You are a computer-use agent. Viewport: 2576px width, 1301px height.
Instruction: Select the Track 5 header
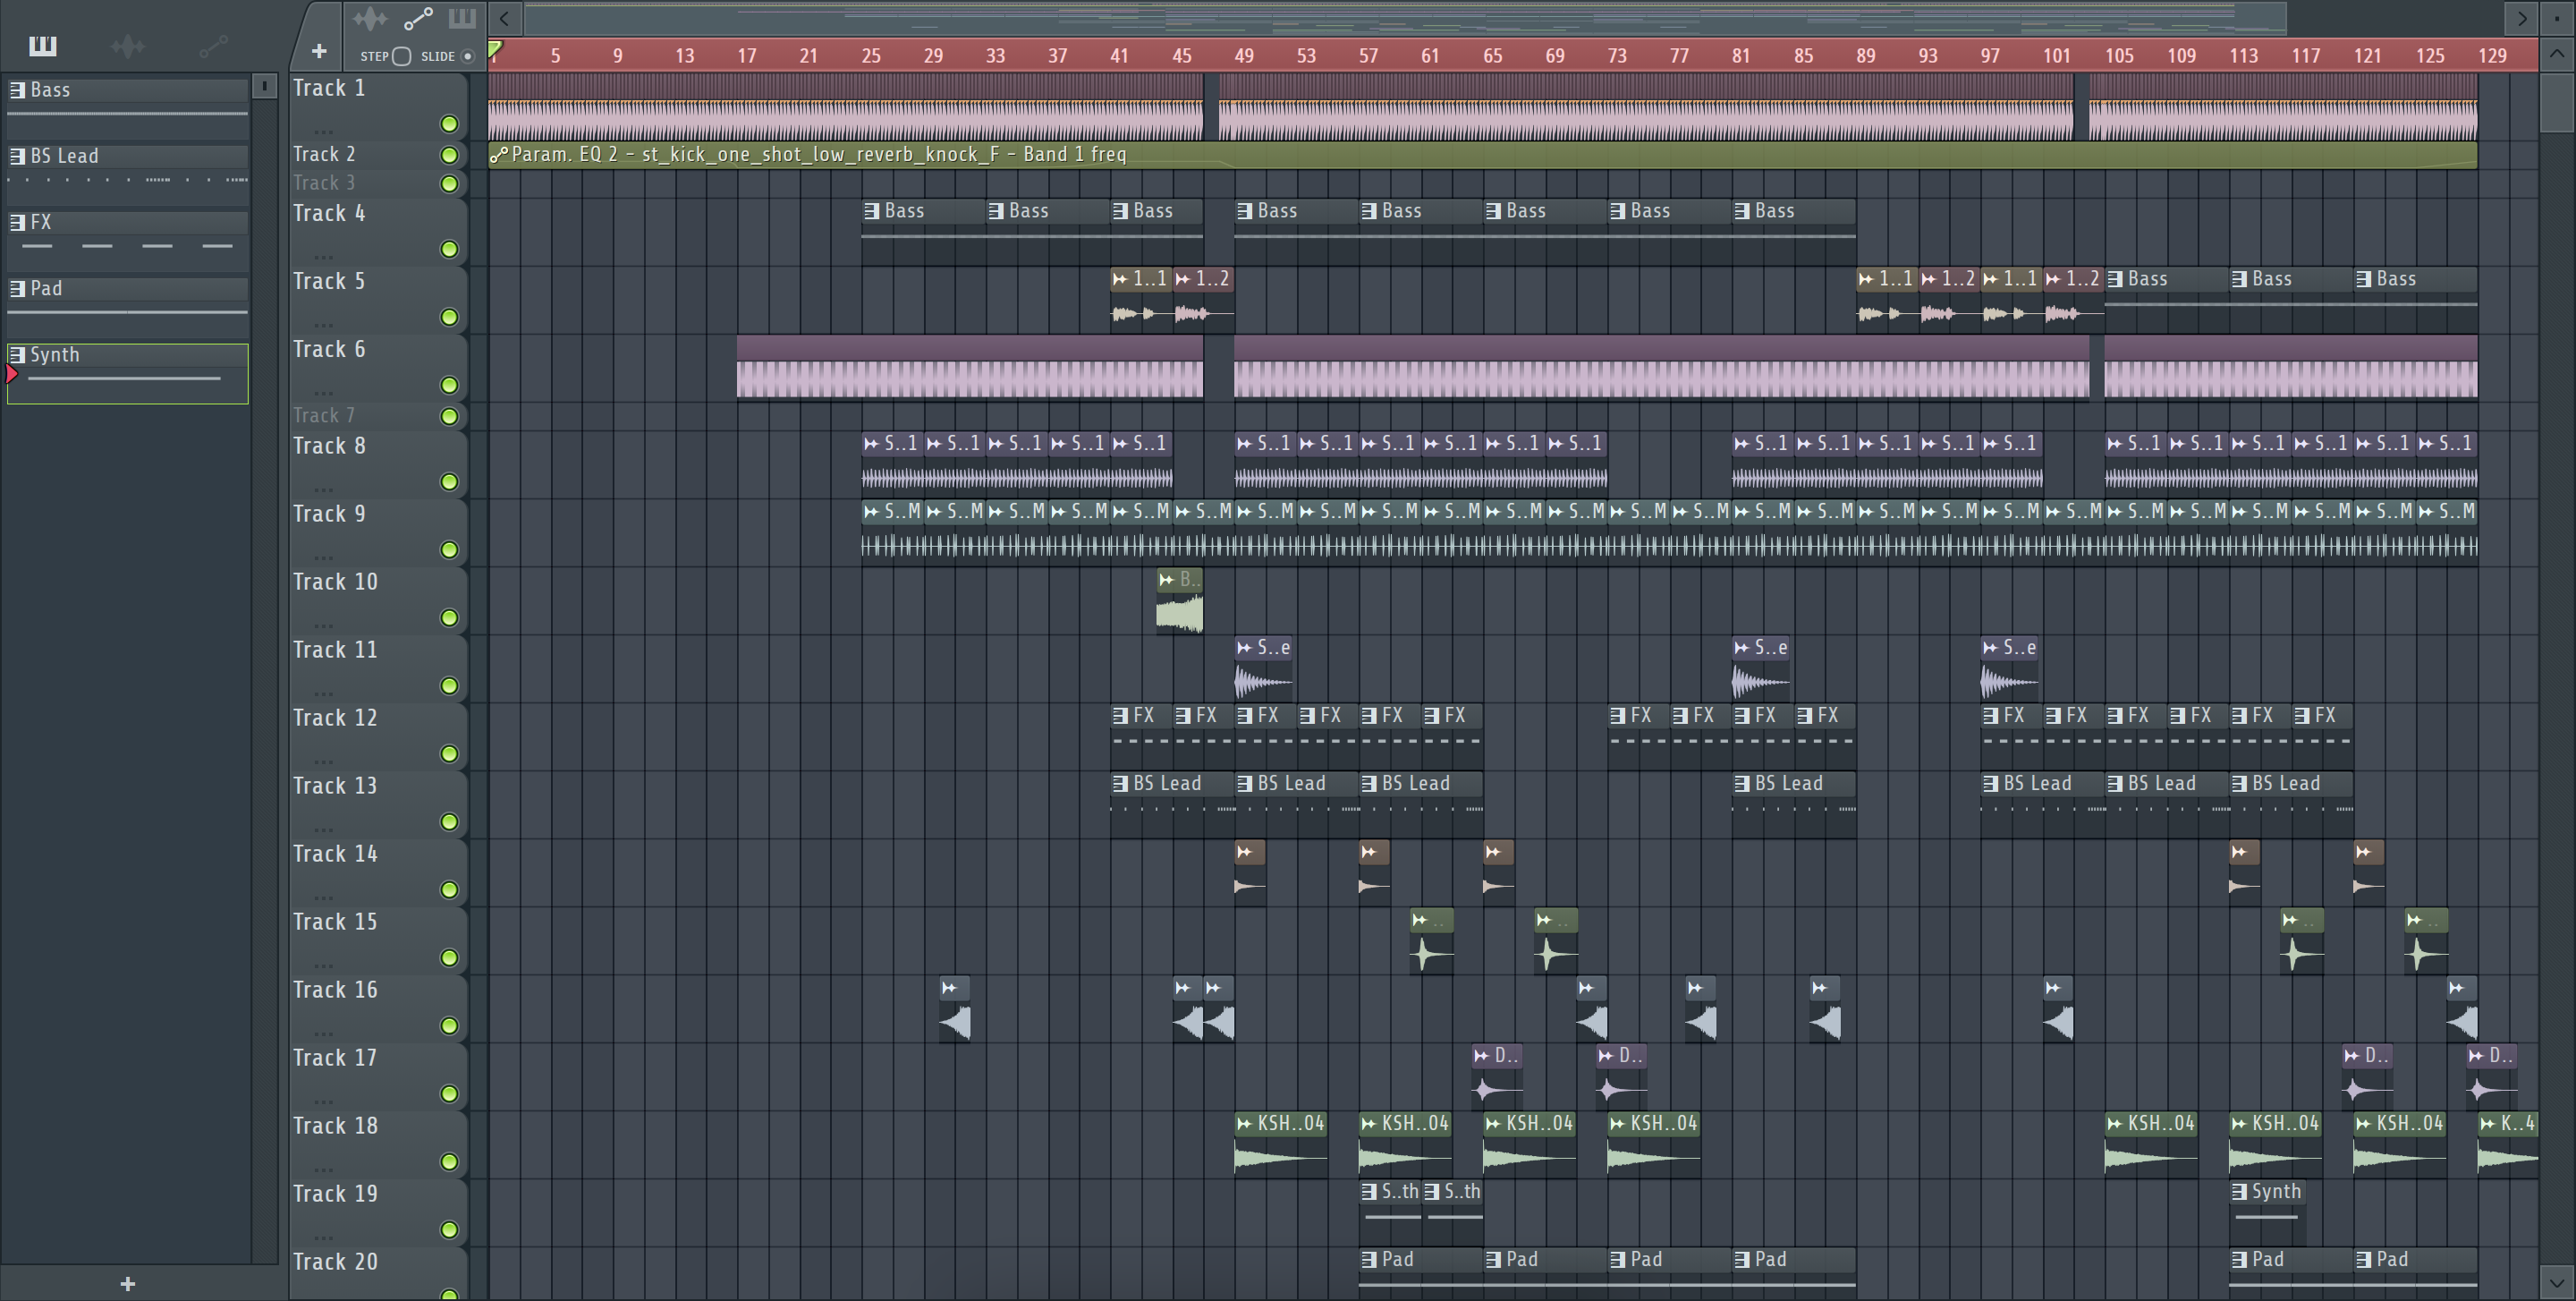coord(378,300)
